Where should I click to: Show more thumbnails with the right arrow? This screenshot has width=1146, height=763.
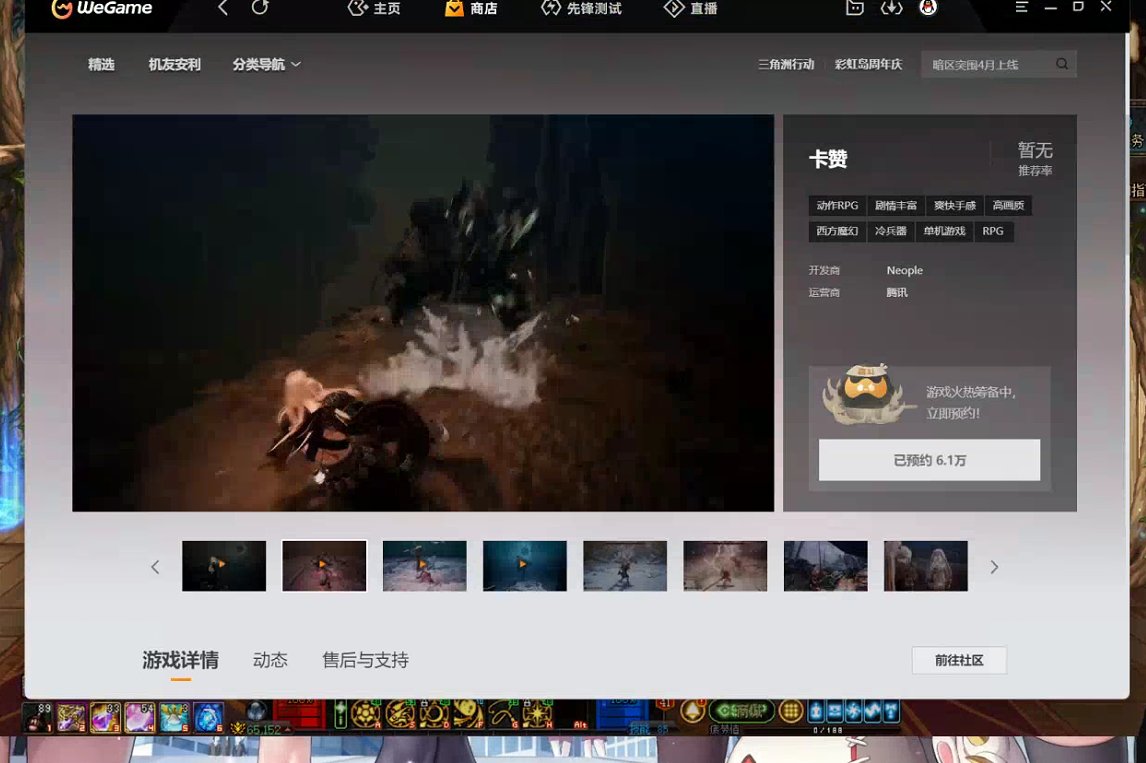(x=994, y=566)
